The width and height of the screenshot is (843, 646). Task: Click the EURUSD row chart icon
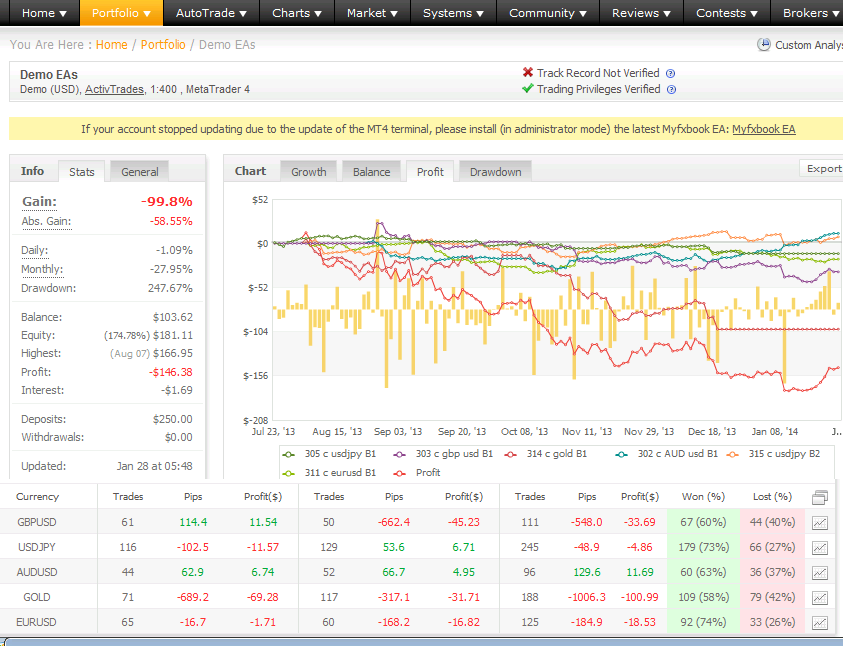pyautogui.click(x=820, y=623)
